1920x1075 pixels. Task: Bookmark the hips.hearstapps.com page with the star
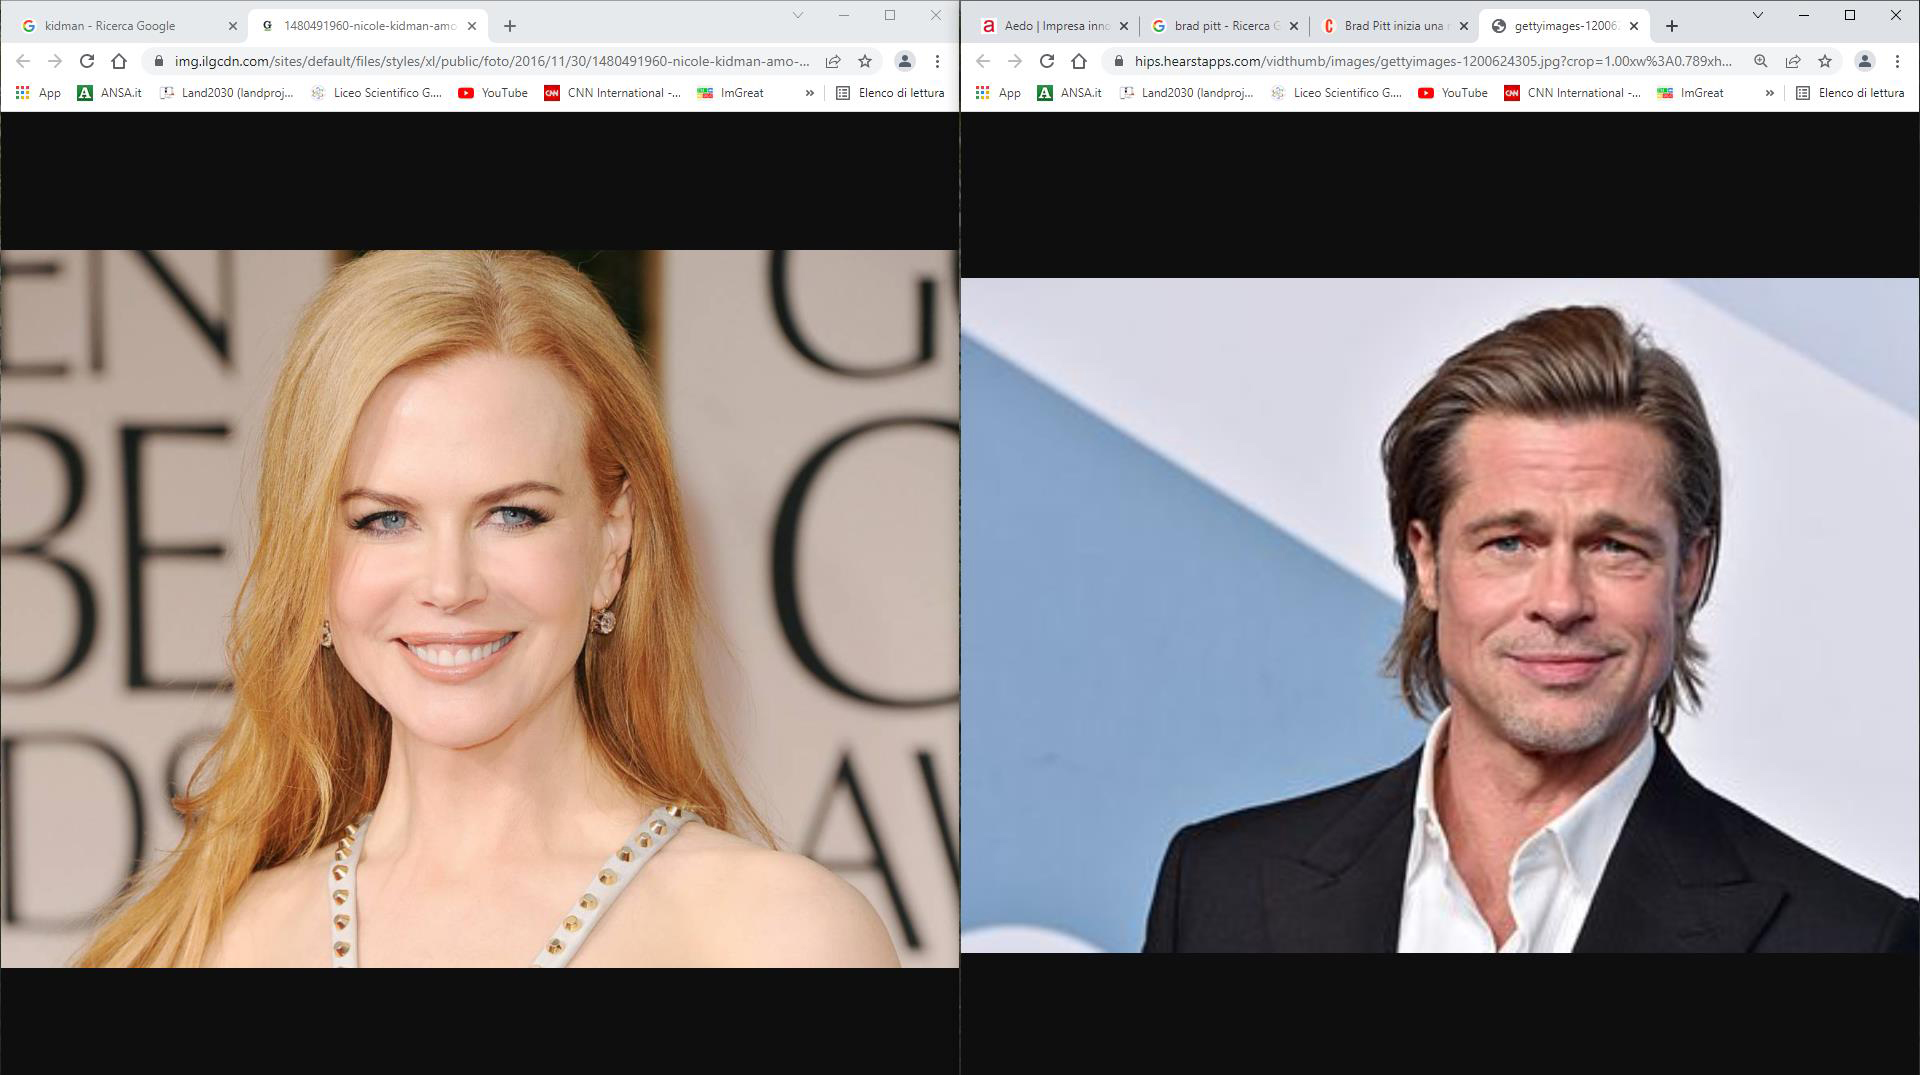[1825, 61]
